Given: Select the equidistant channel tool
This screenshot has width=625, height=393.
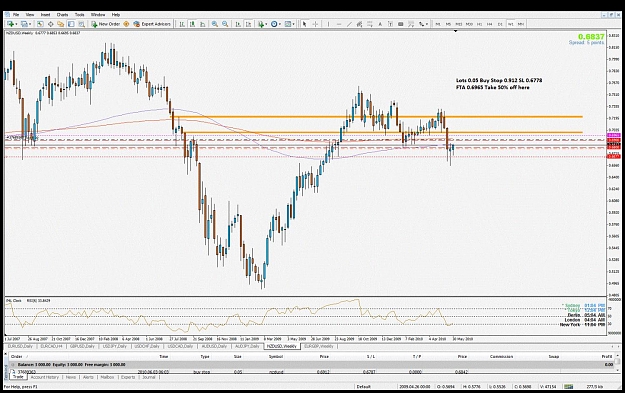Looking at the screenshot, I should click(359, 24).
